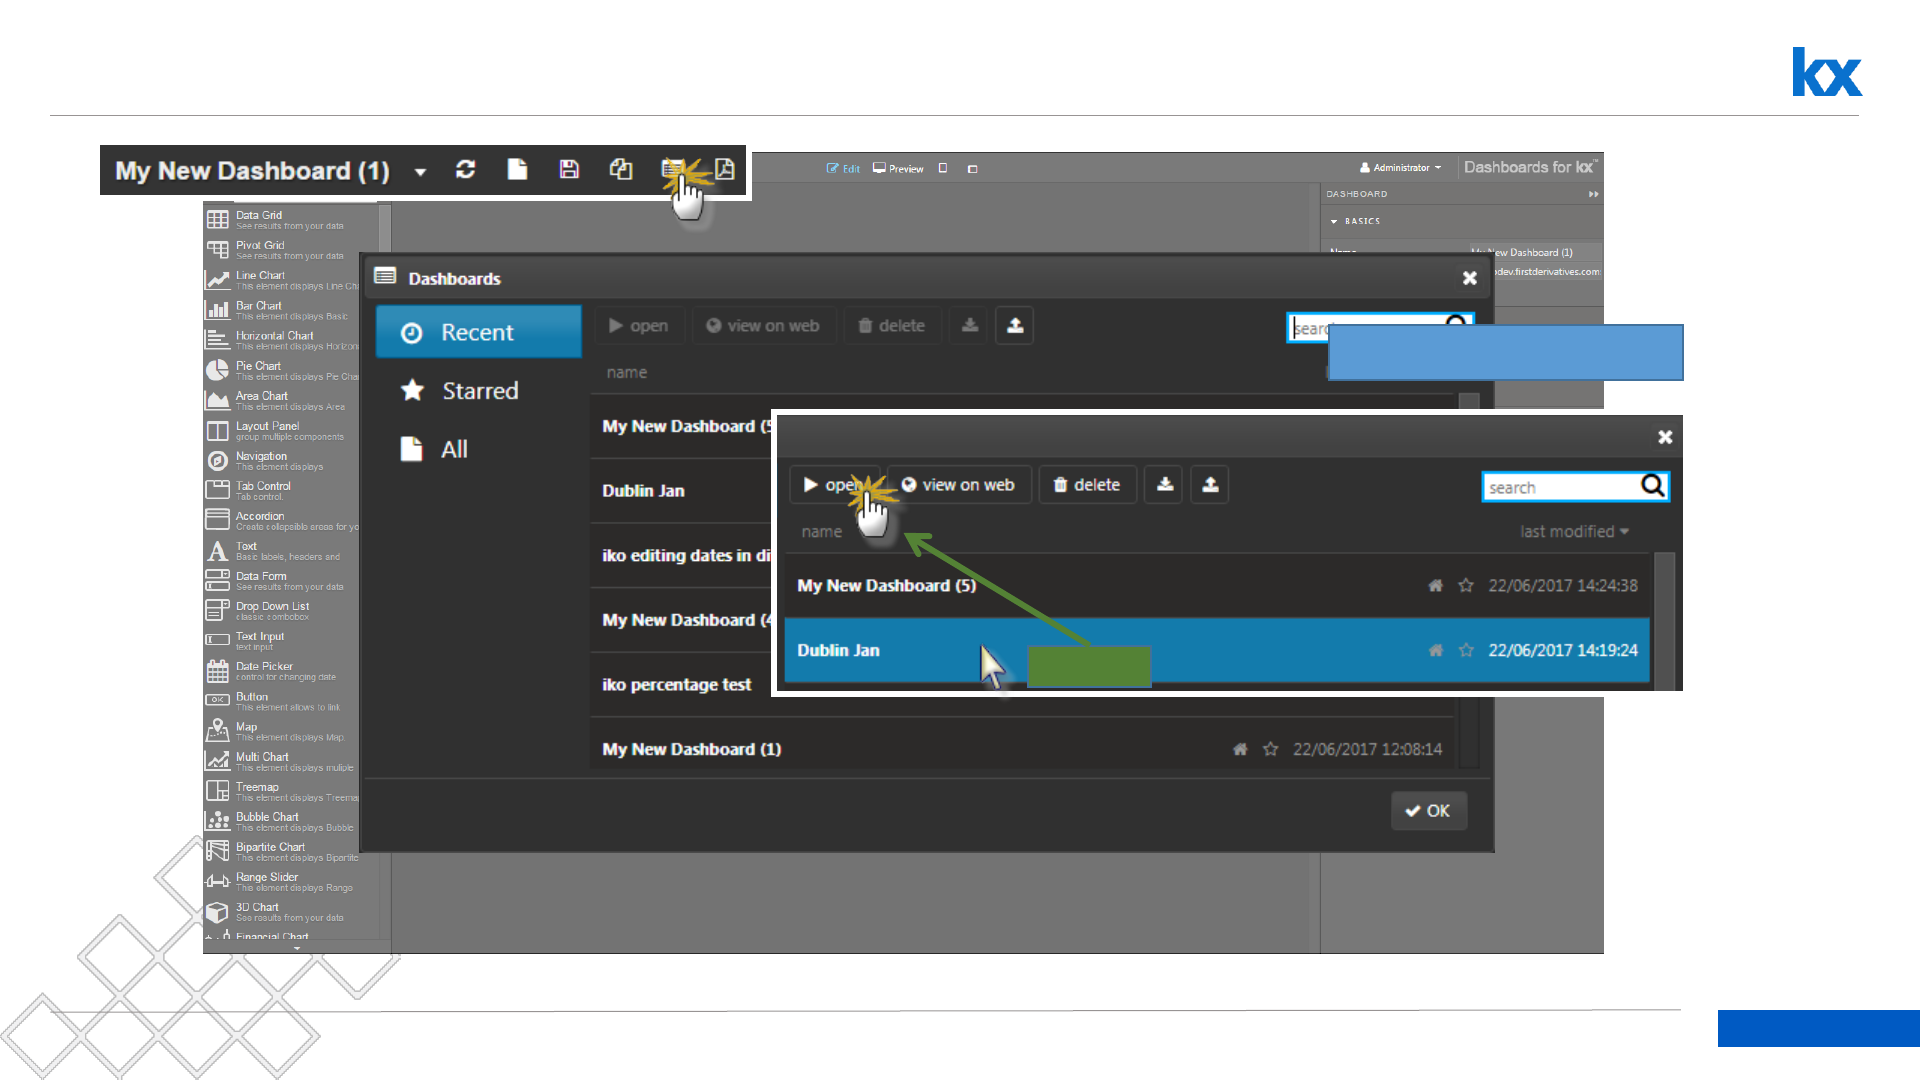Toggle home icon on Dublin Jan row
Screen dimensions: 1920x1080
click(1435, 651)
